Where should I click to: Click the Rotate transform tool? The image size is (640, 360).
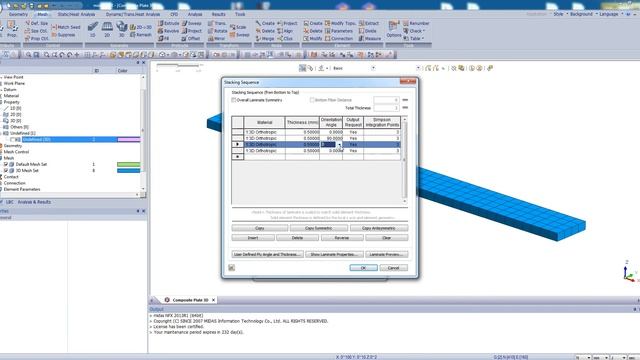click(218, 31)
